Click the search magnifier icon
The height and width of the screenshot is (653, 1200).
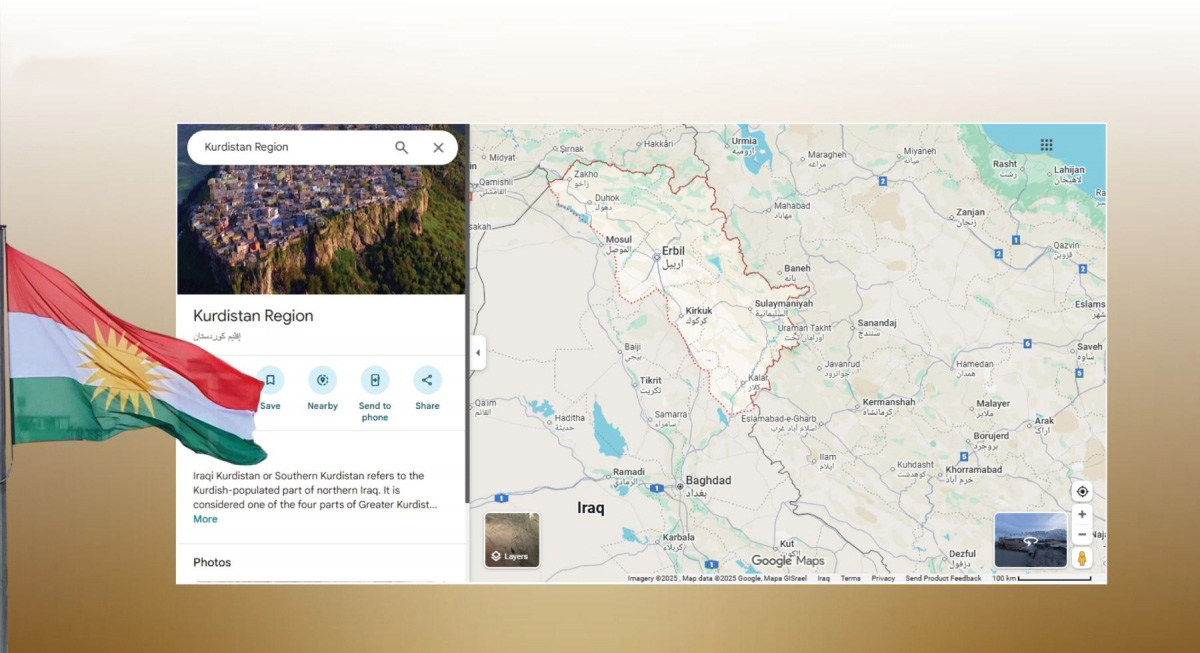[x=401, y=147]
